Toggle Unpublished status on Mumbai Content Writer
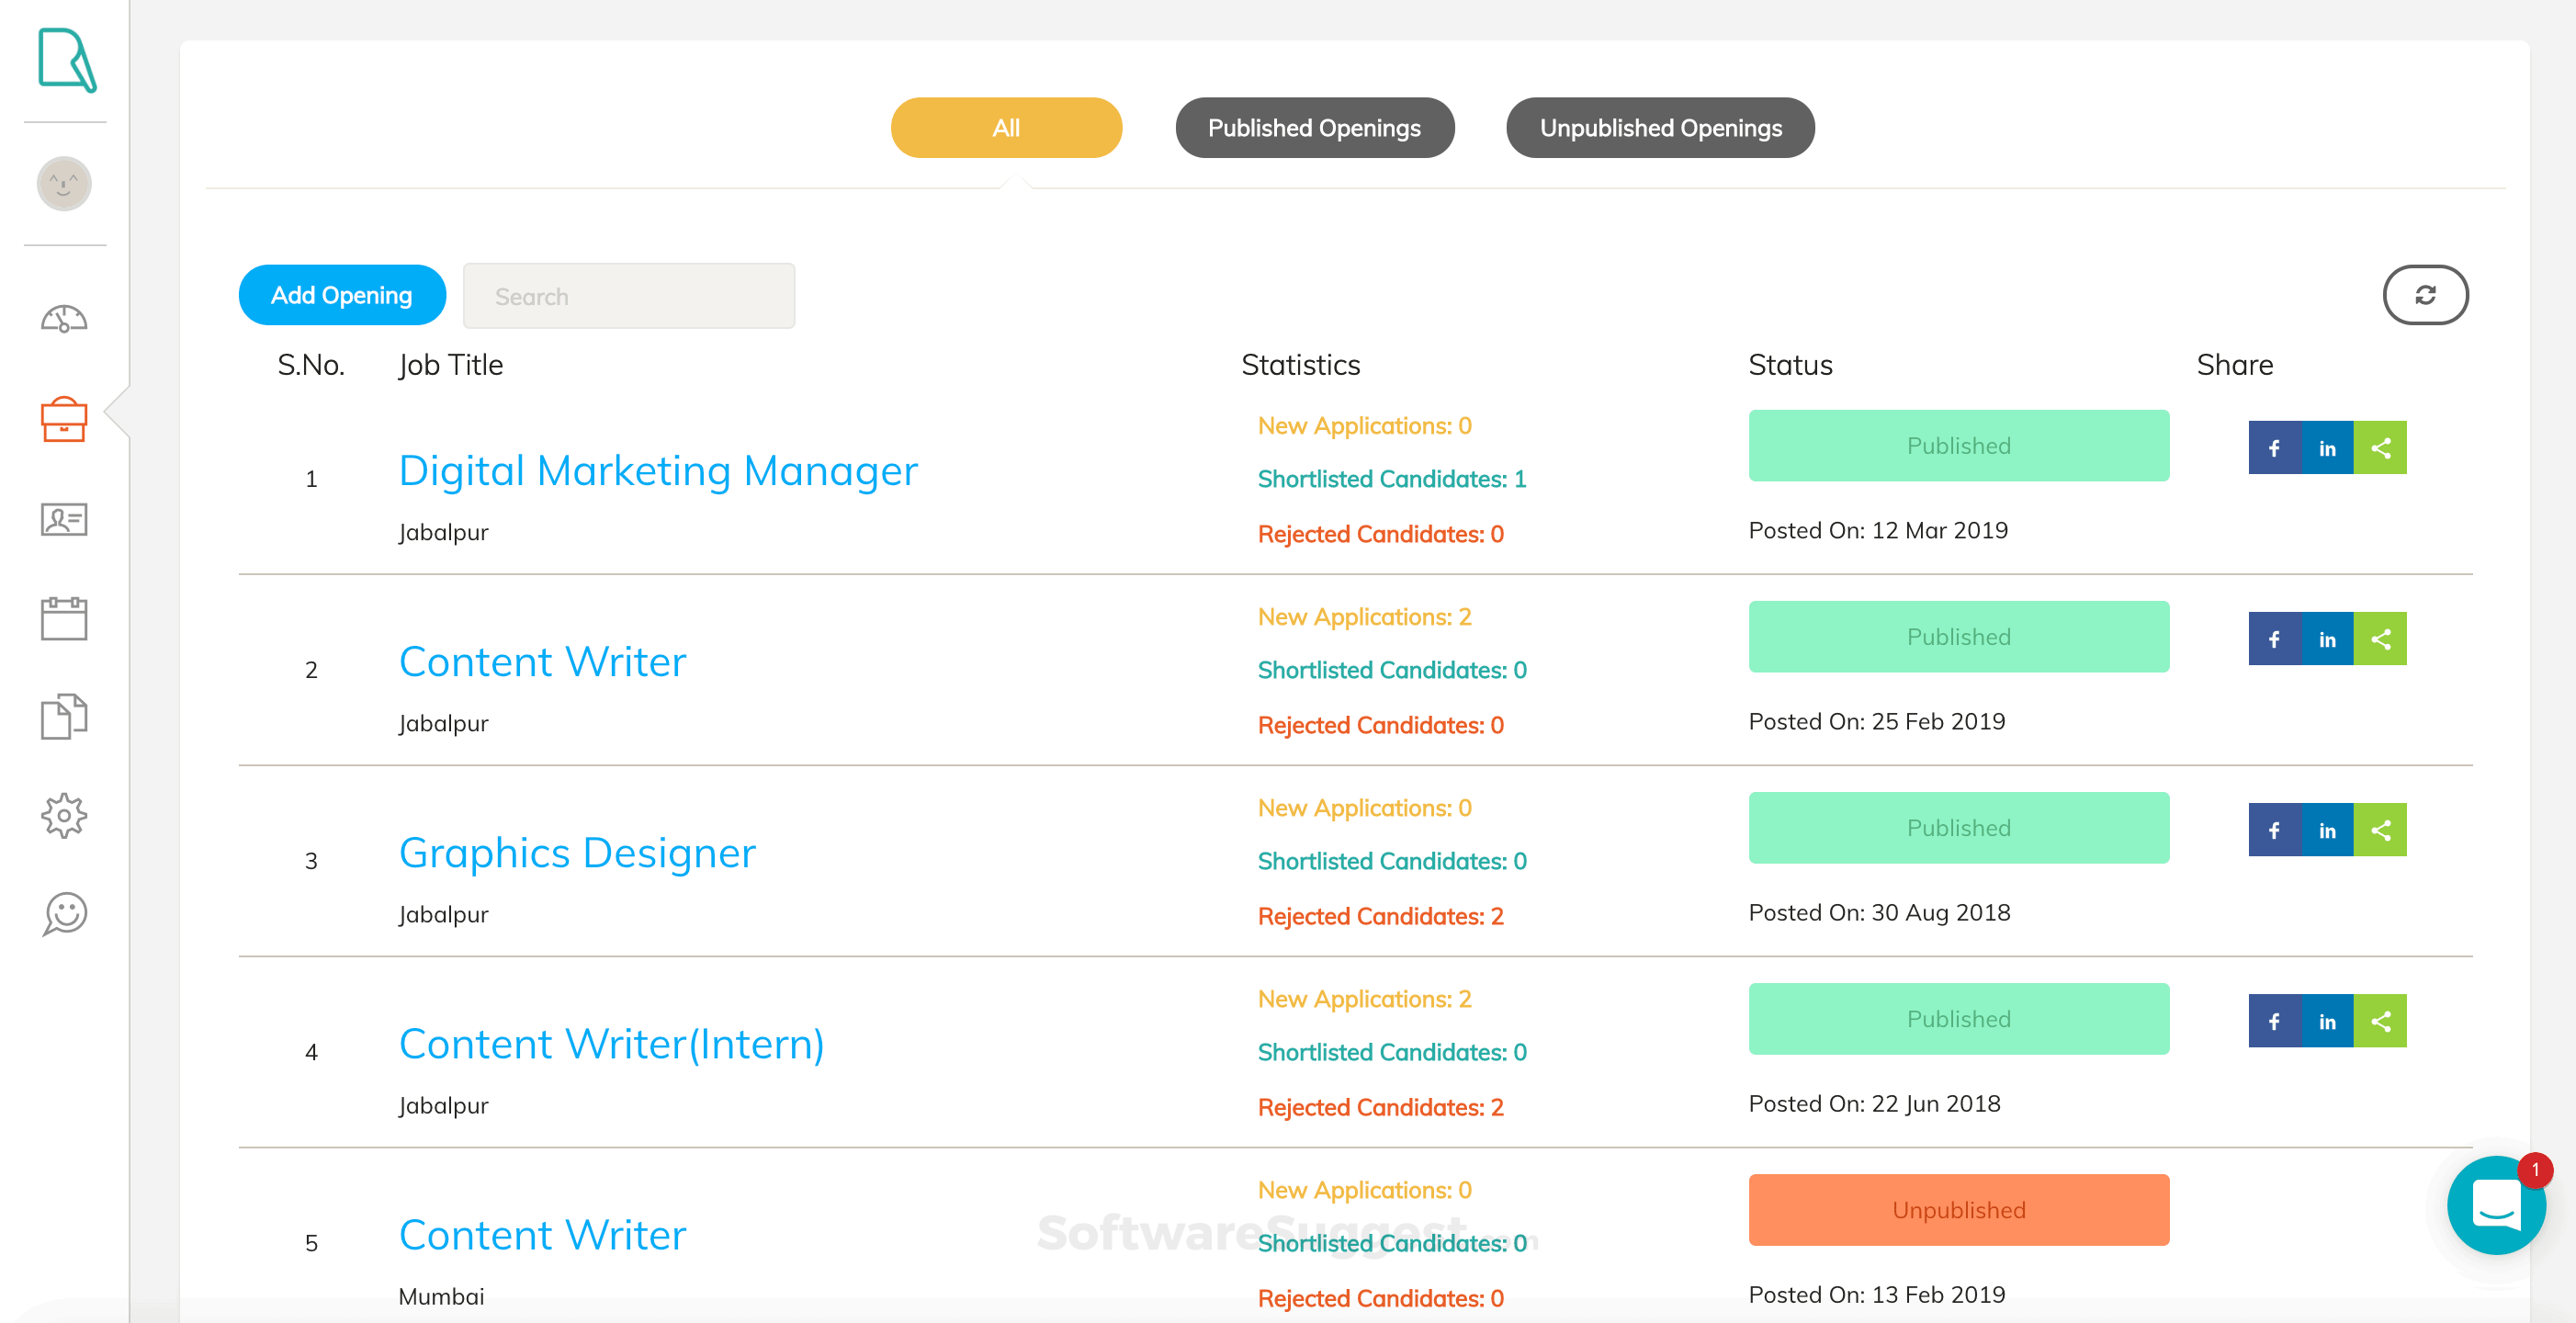The width and height of the screenshot is (2576, 1323). [1957, 1210]
